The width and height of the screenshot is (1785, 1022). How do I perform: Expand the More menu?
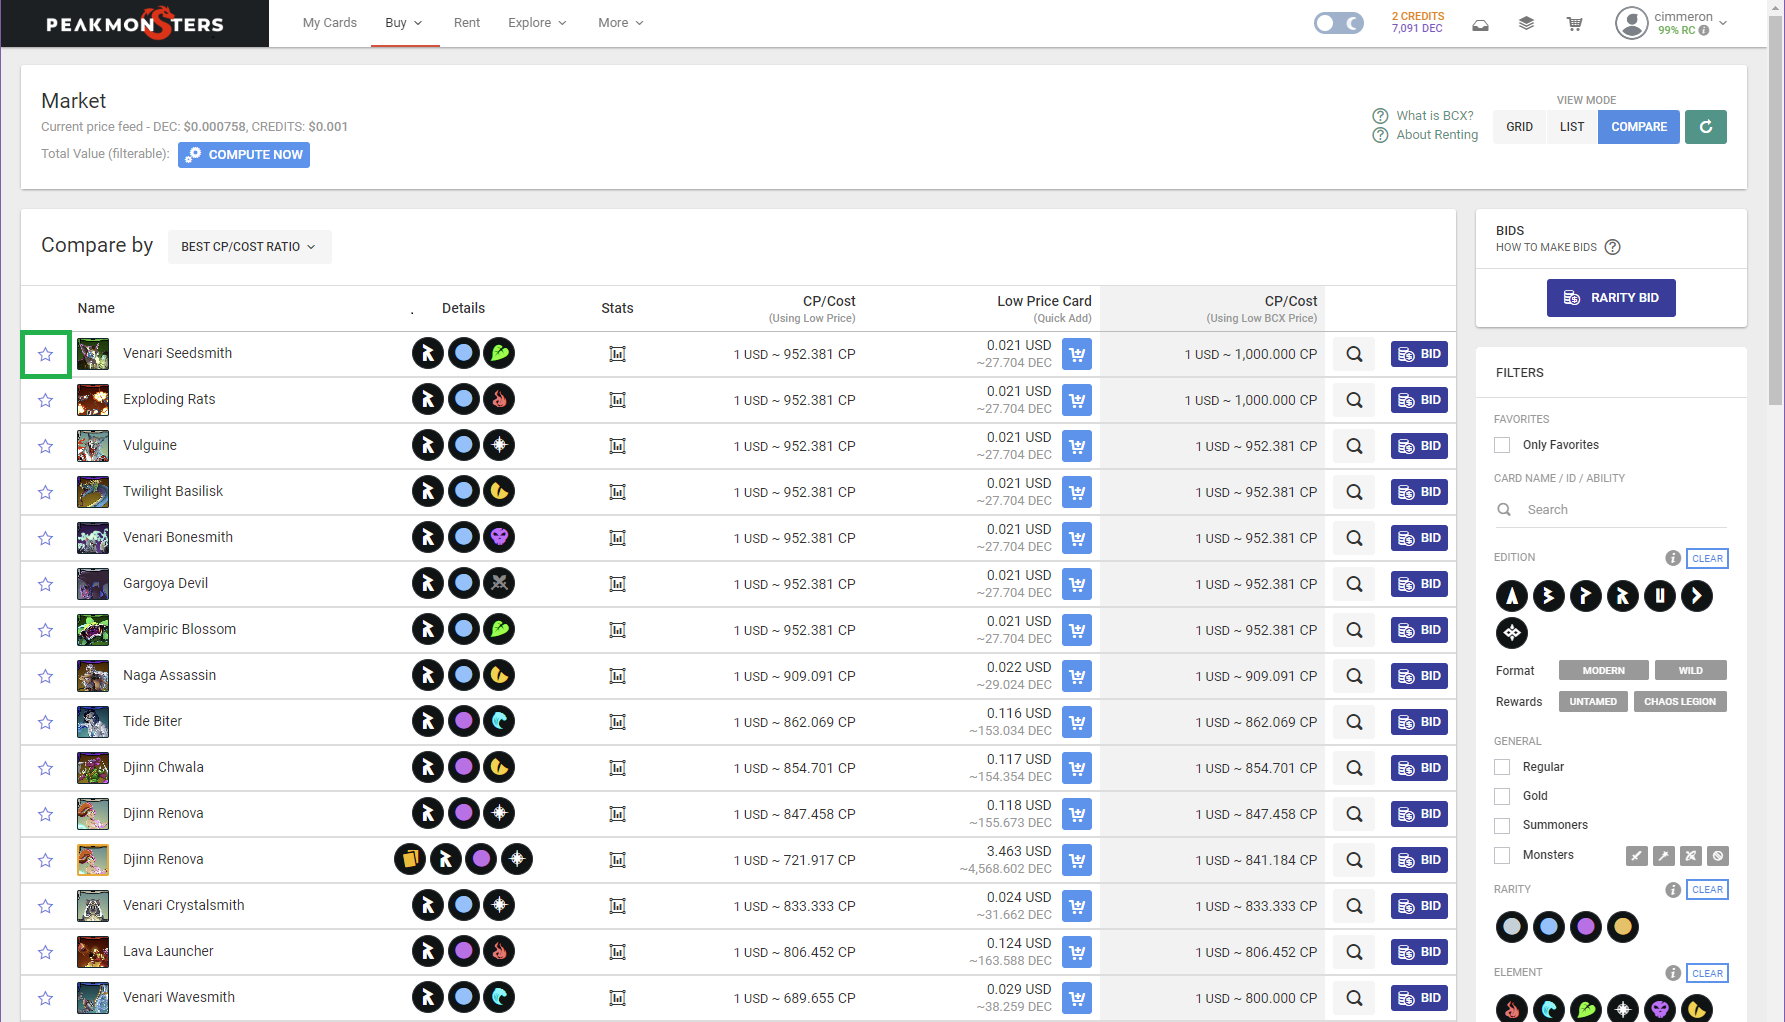pyautogui.click(x=621, y=23)
